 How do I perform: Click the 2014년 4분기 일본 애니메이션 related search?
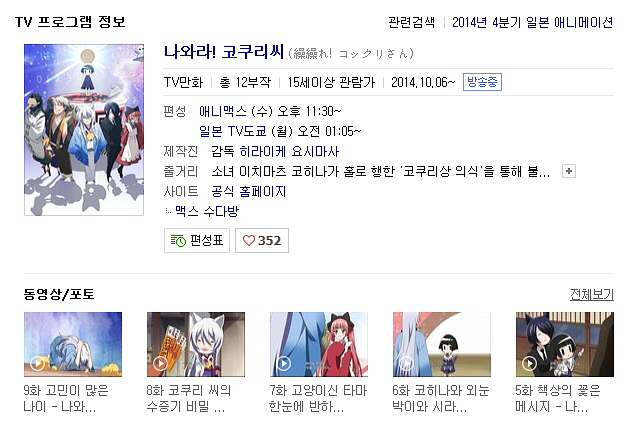coord(533,22)
